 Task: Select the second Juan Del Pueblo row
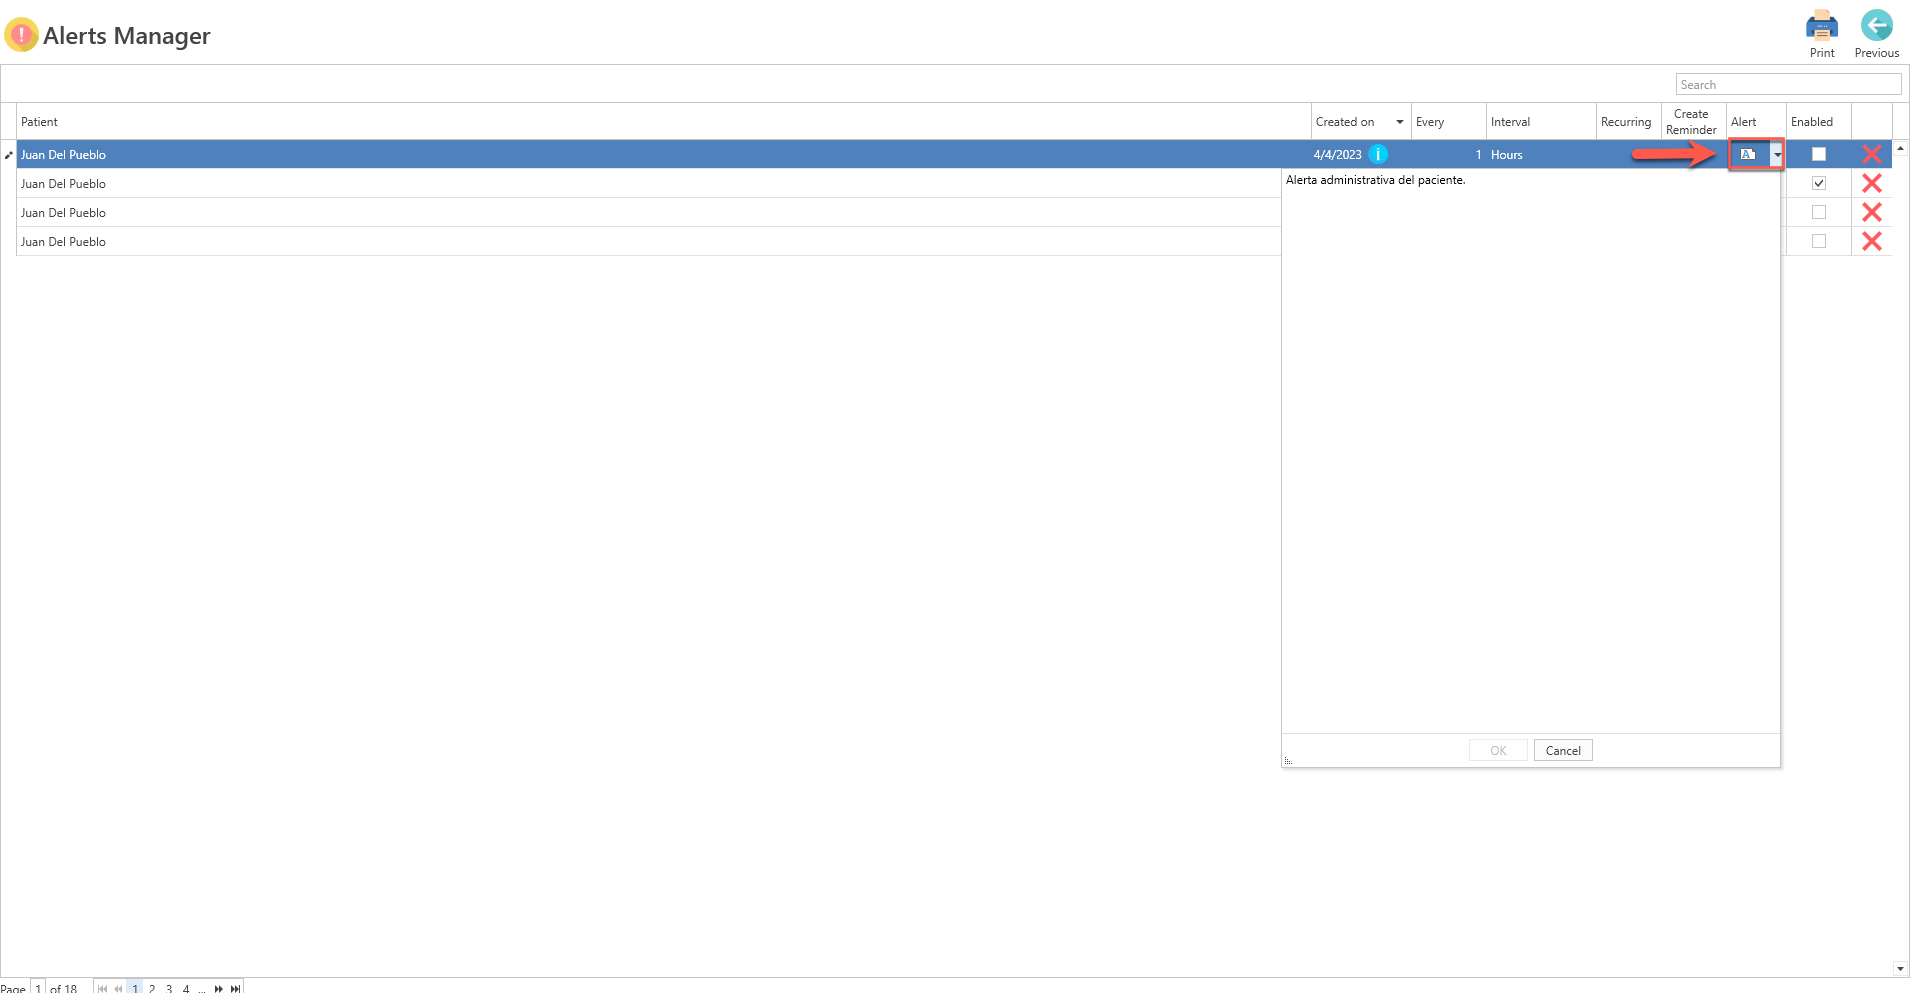(x=649, y=183)
